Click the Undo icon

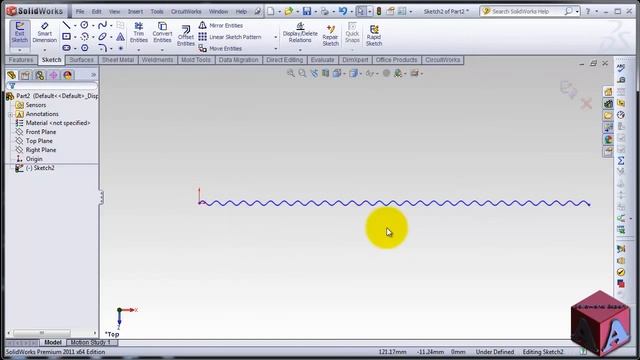(x=343, y=11)
